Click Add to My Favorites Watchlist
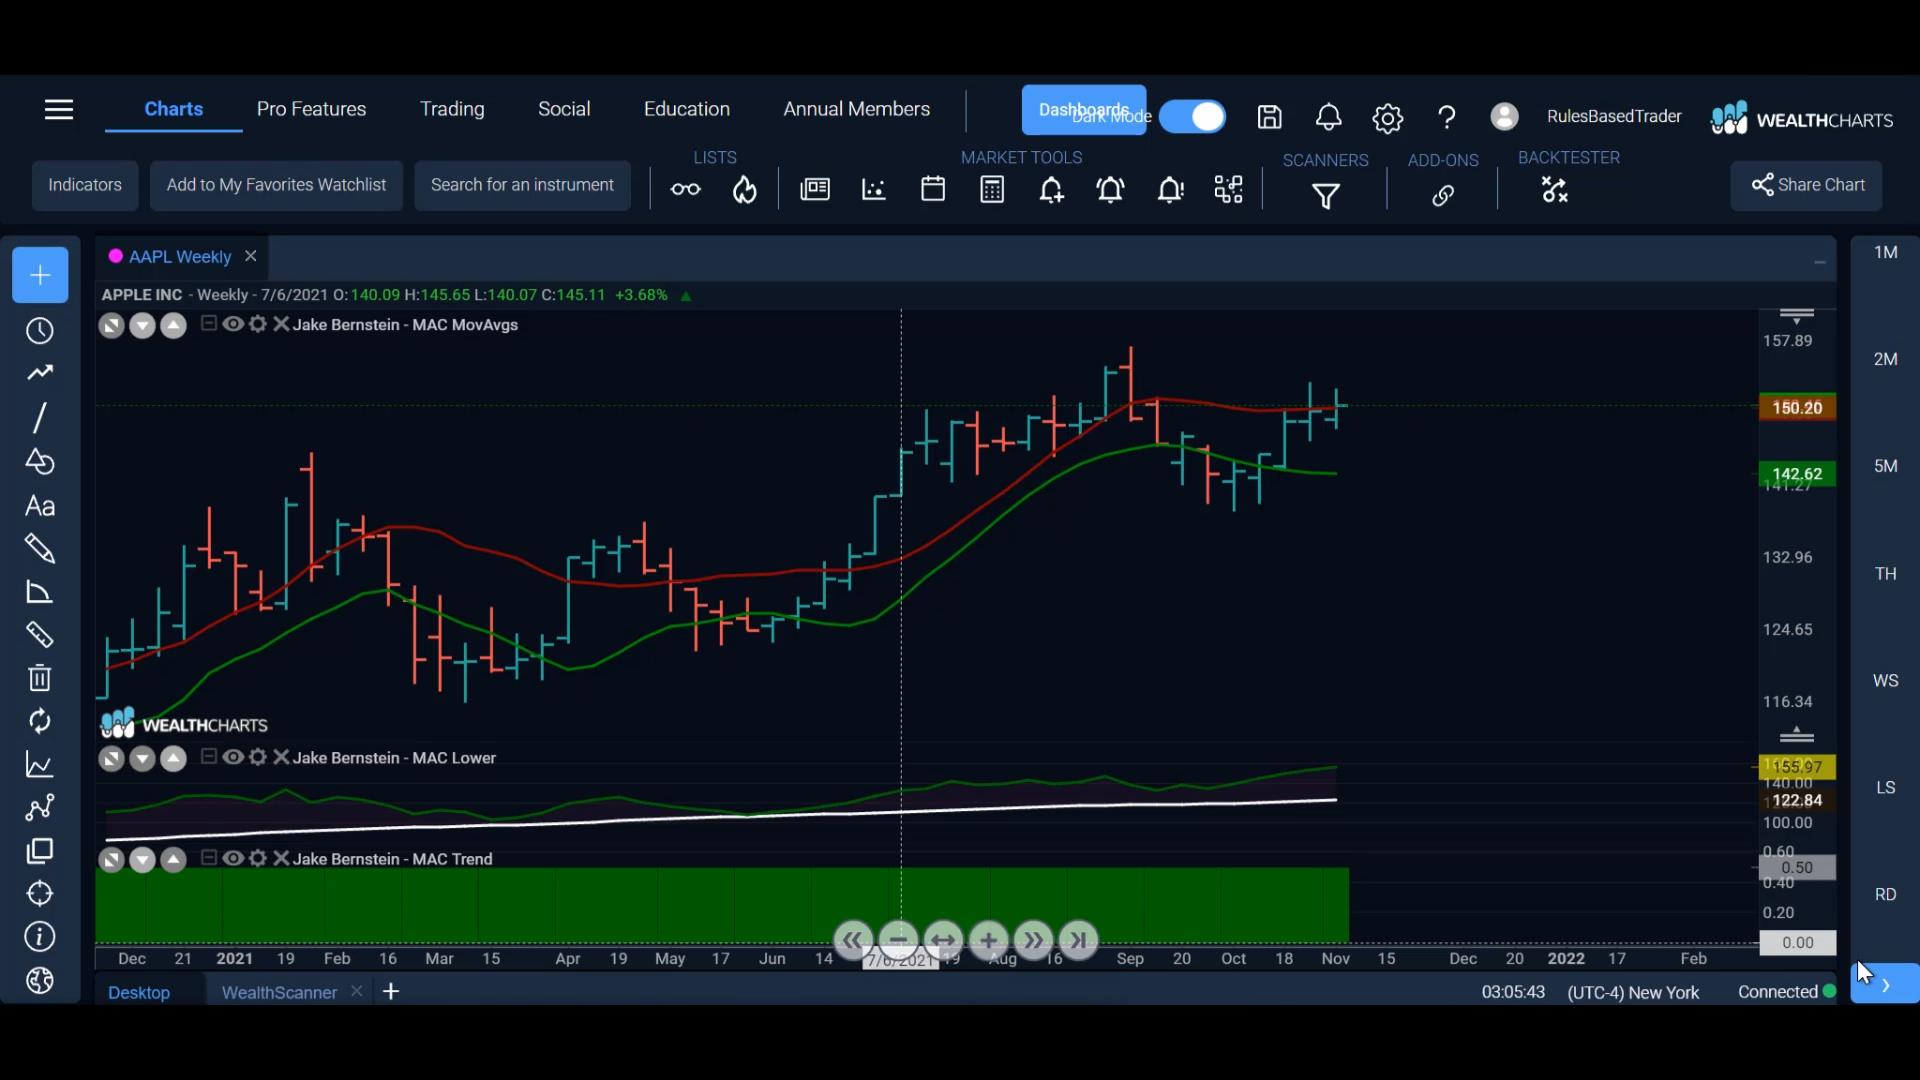 (x=276, y=185)
